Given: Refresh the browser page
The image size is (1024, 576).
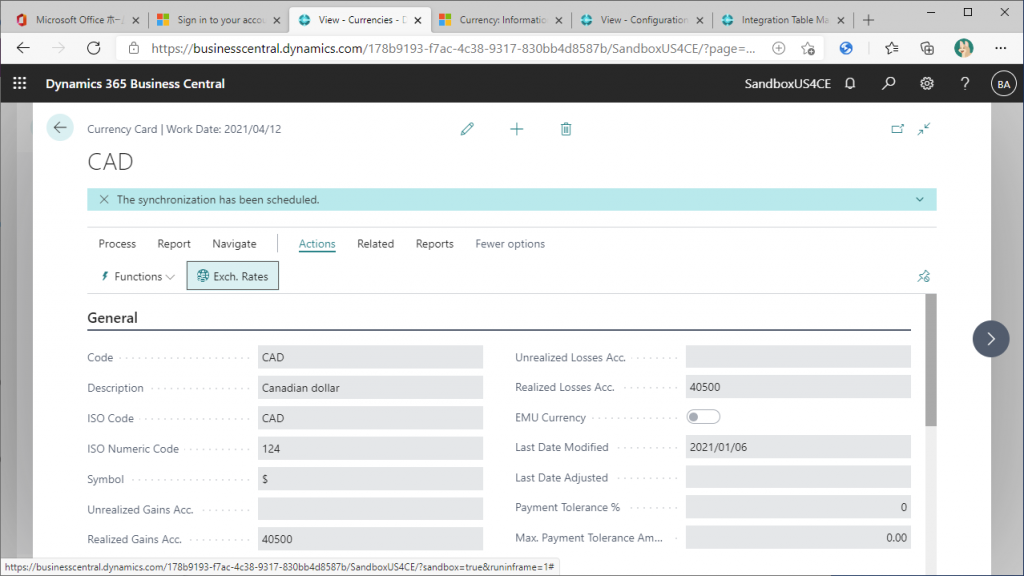Looking at the screenshot, I should pyautogui.click(x=94, y=48).
